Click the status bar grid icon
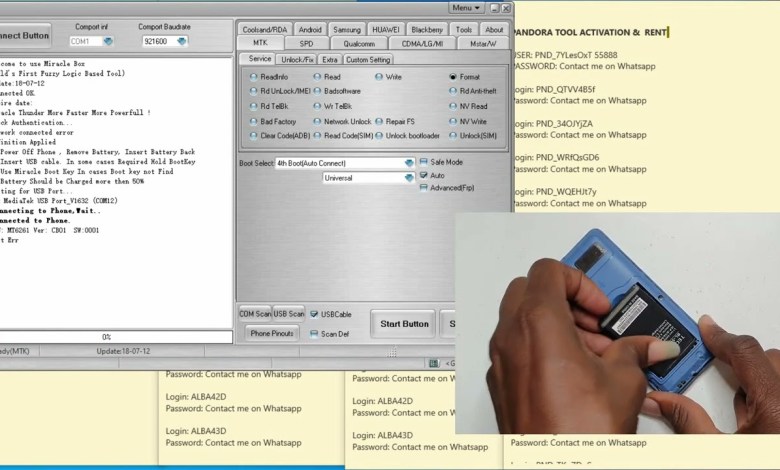Image resolution: width=780 pixels, height=470 pixels. (434, 363)
